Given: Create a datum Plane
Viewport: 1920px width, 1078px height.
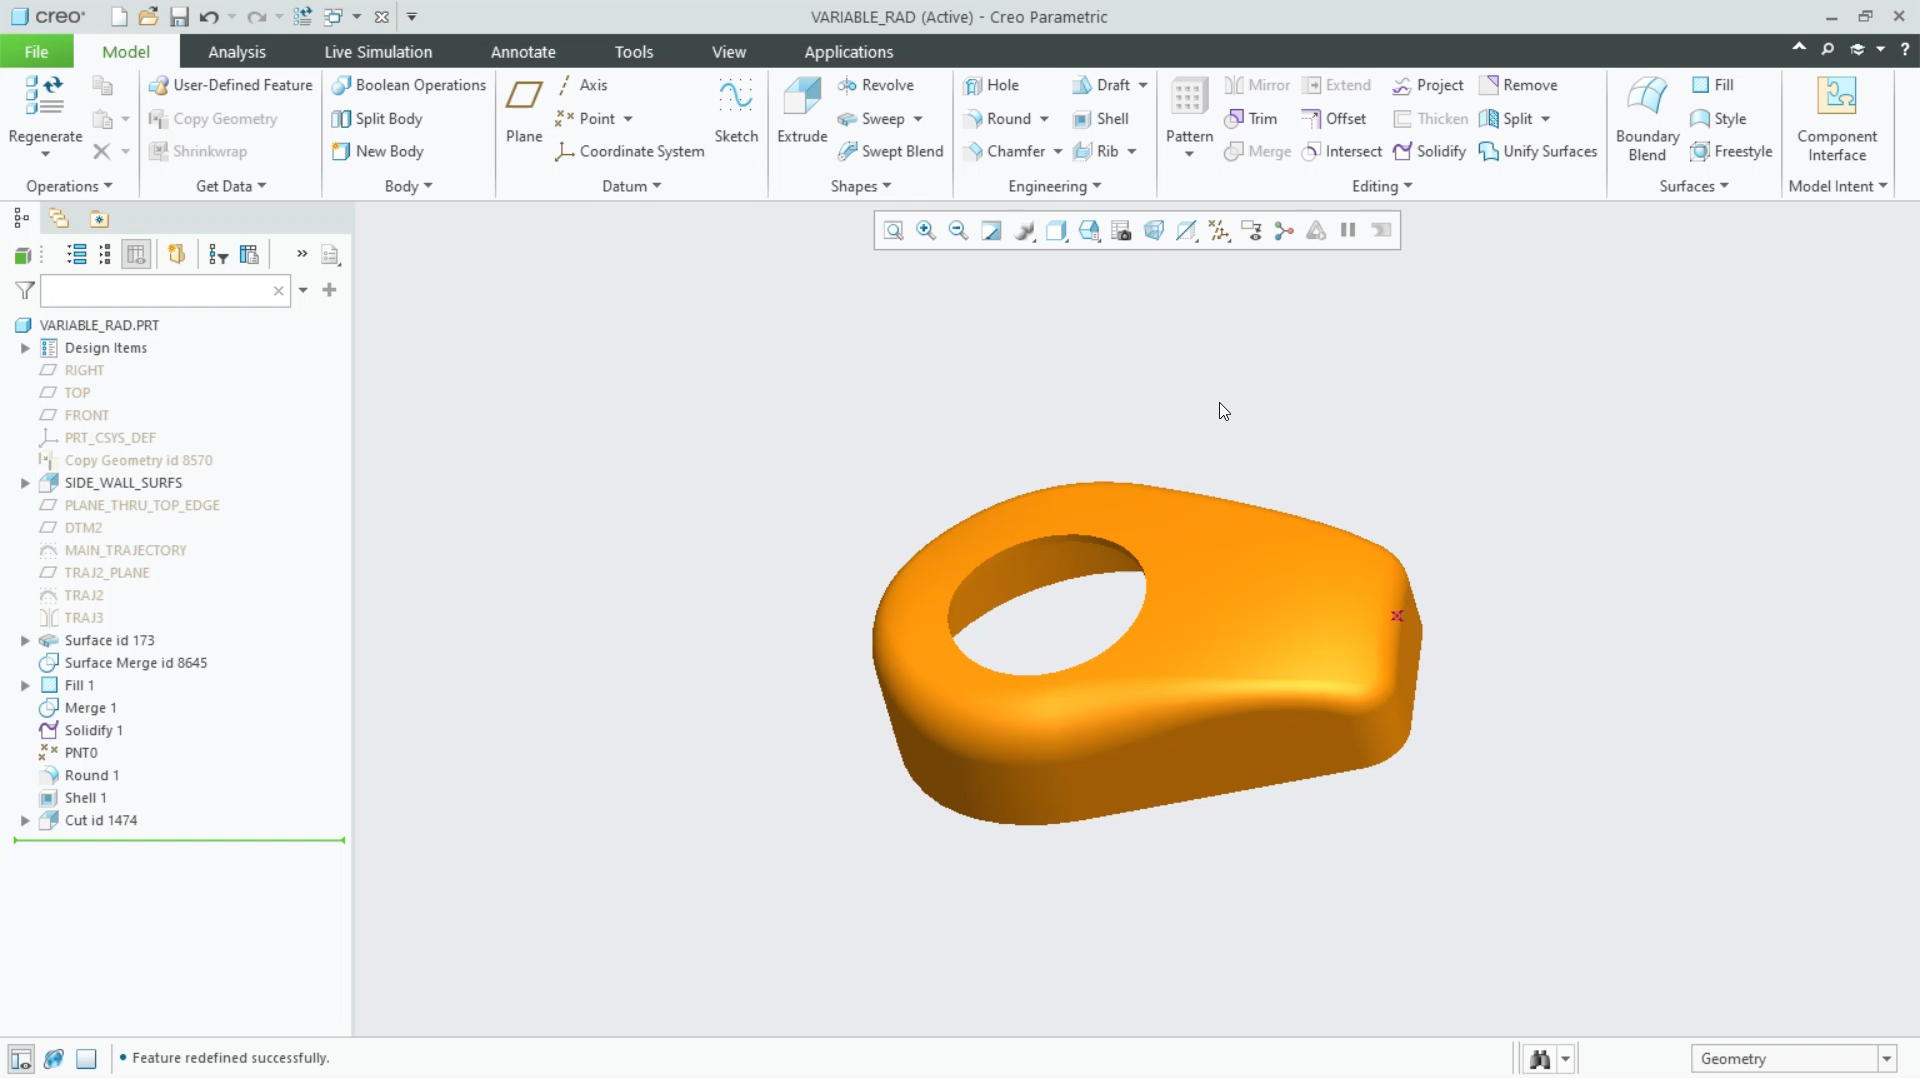Looking at the screenshot, I should (x=524, y=110).
